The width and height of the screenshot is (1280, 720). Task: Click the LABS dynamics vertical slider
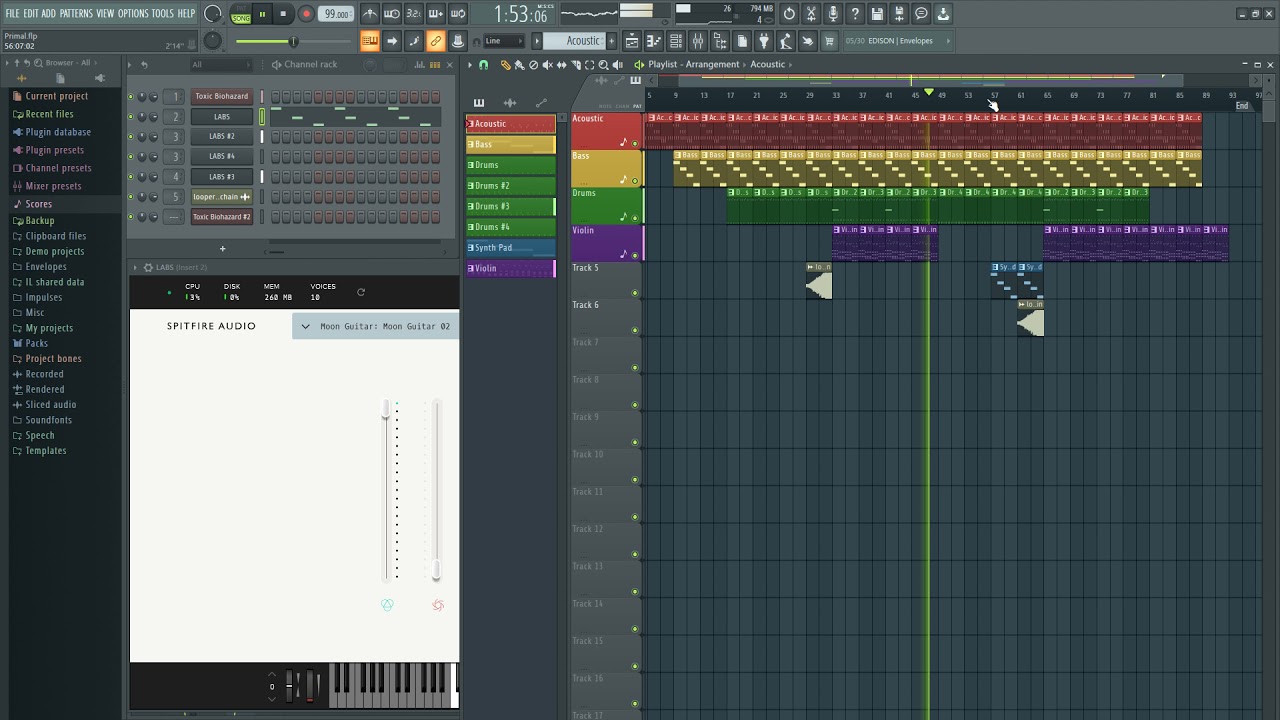click(x=436, y=490)
